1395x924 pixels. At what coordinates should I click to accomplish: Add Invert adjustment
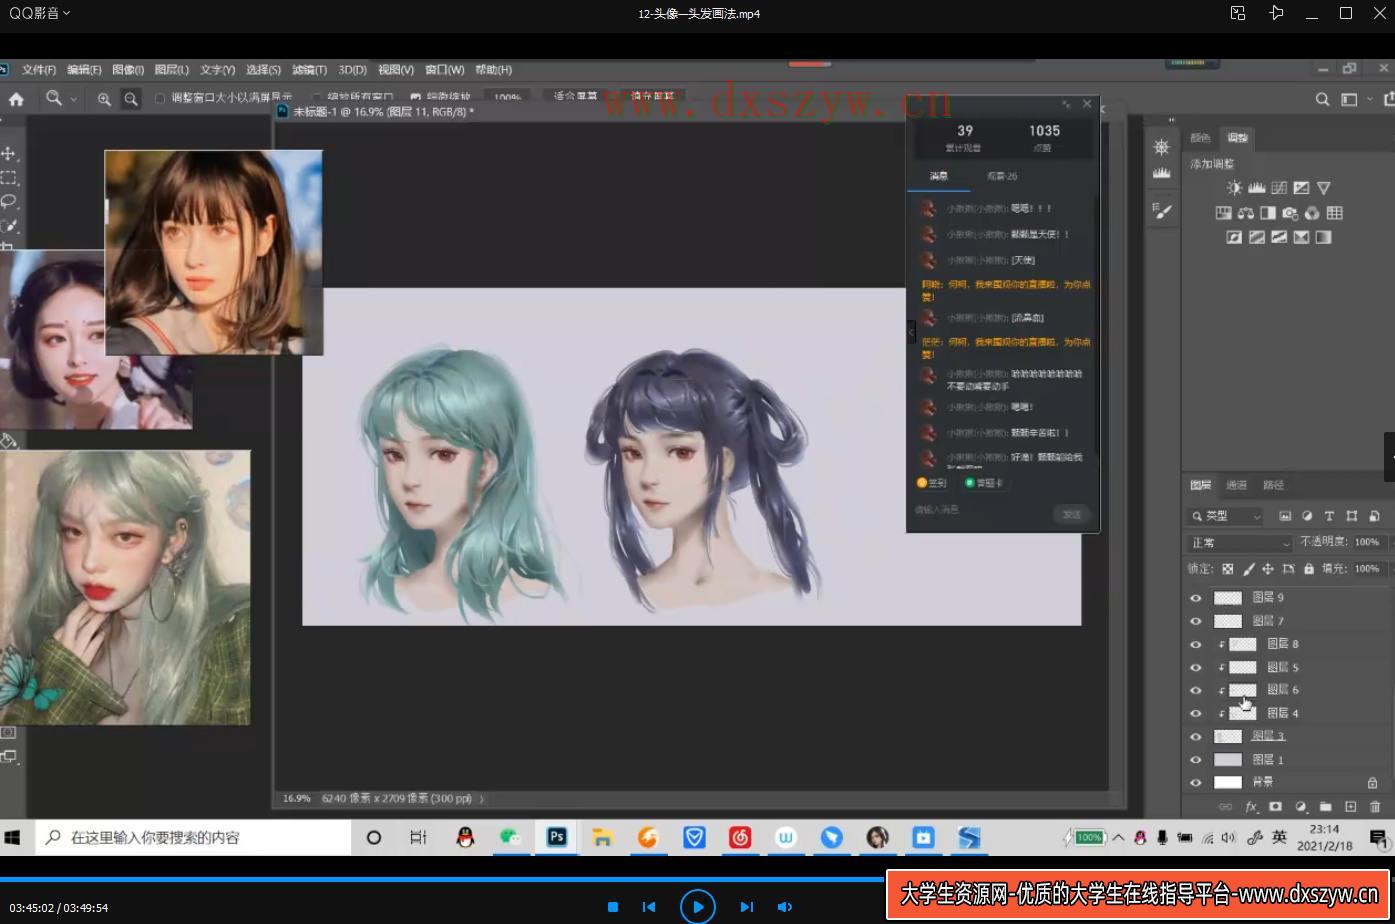(1235, 238)
